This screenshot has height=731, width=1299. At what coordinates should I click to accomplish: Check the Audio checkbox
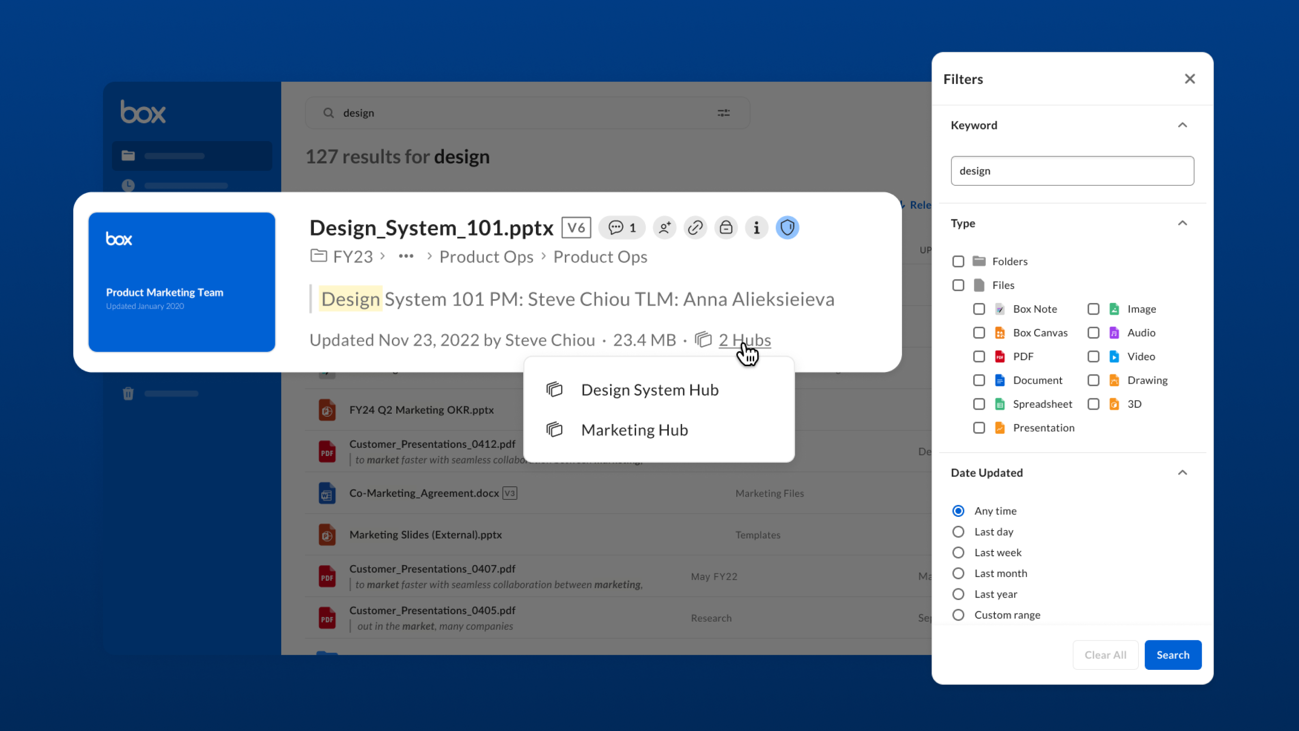pos(1093,333)
